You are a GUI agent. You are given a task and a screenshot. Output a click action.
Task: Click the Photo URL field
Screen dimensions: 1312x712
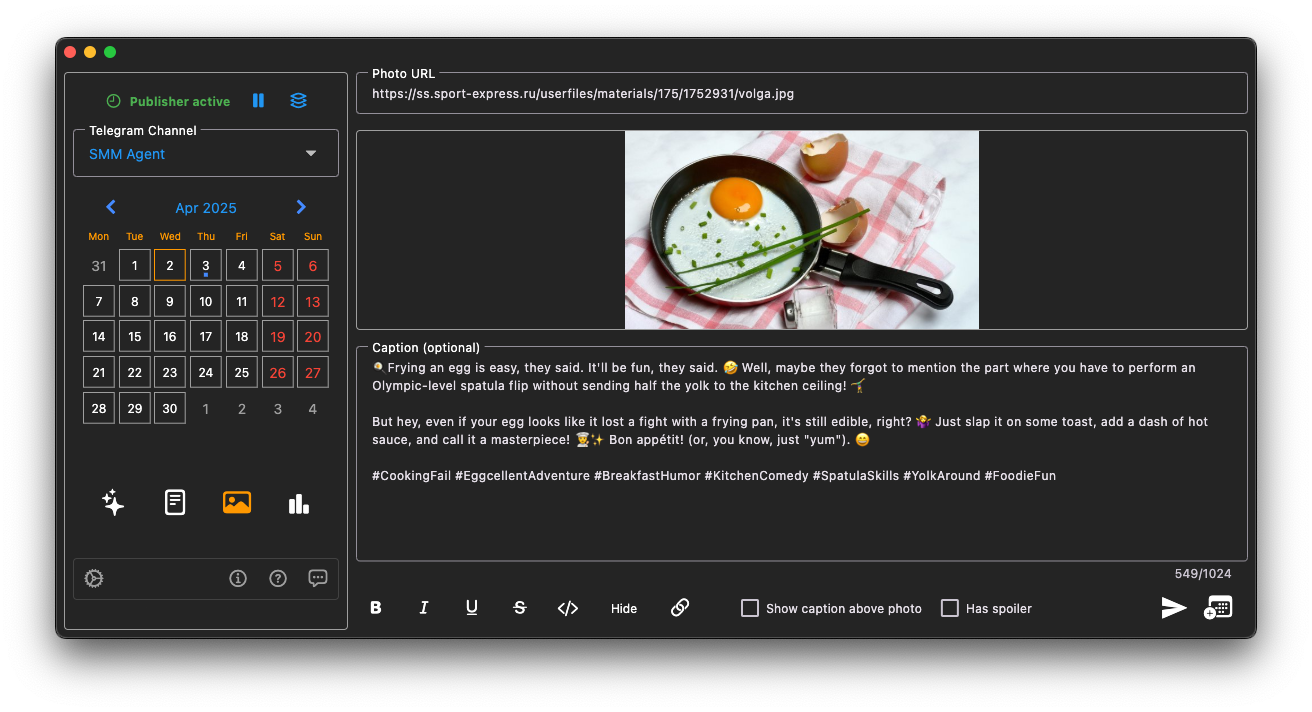(802, 94)
